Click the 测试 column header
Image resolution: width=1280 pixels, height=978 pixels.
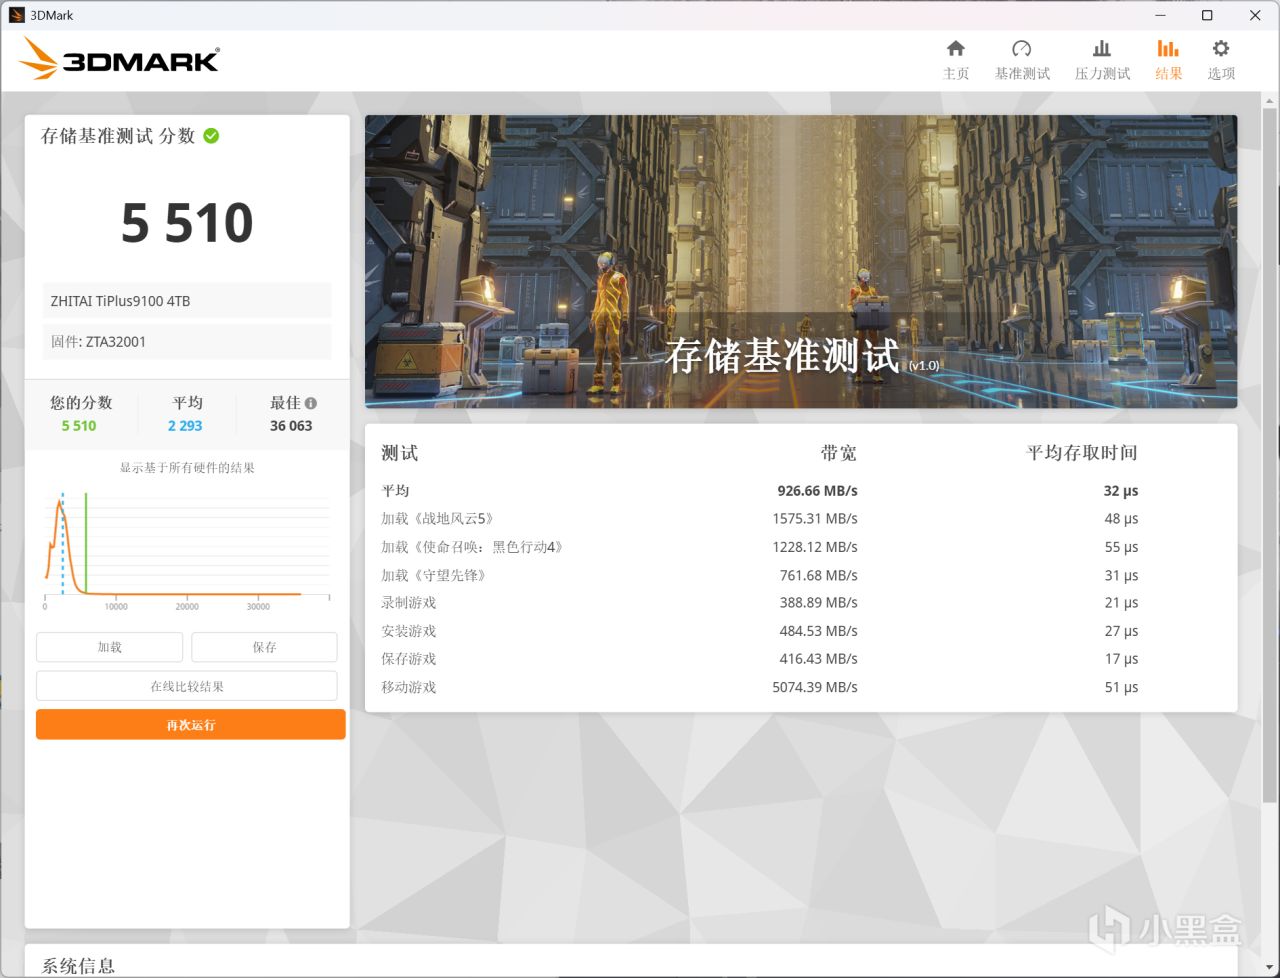tap(399, 453)
